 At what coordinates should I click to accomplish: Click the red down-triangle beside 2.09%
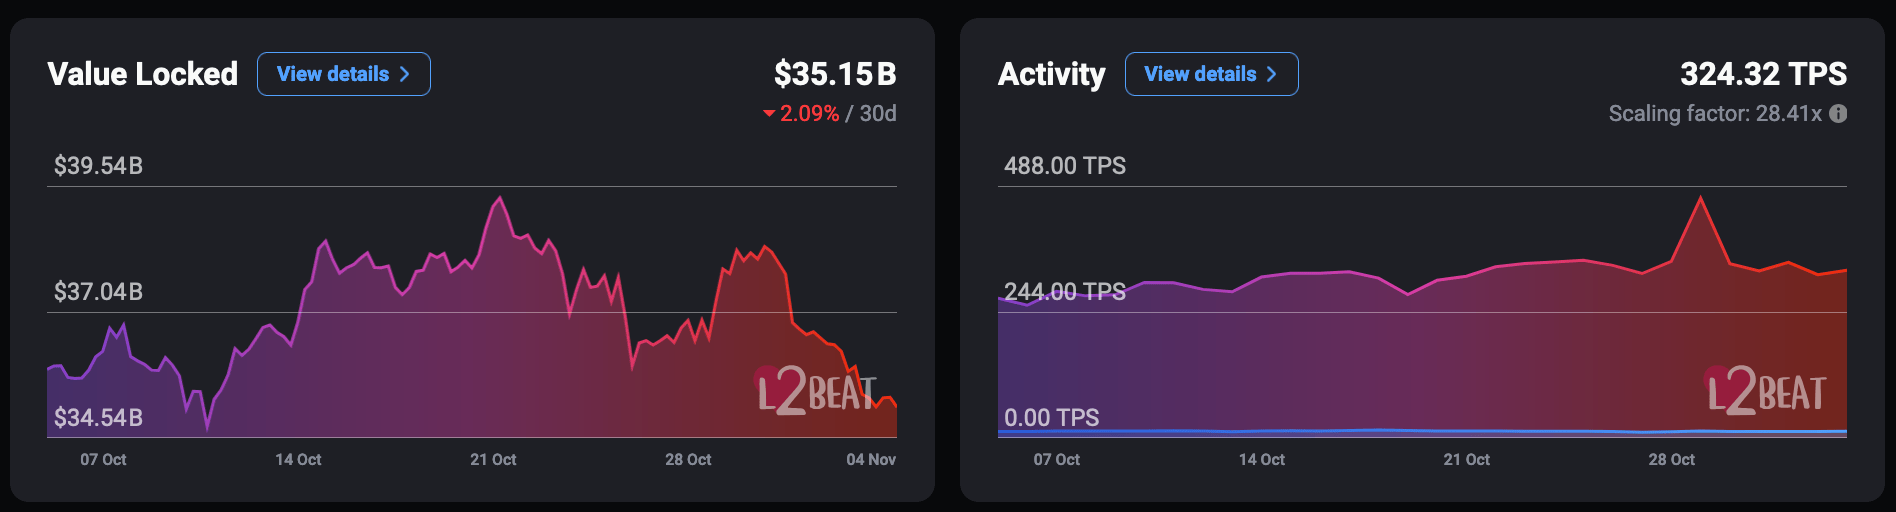click(x=769, y=114)
